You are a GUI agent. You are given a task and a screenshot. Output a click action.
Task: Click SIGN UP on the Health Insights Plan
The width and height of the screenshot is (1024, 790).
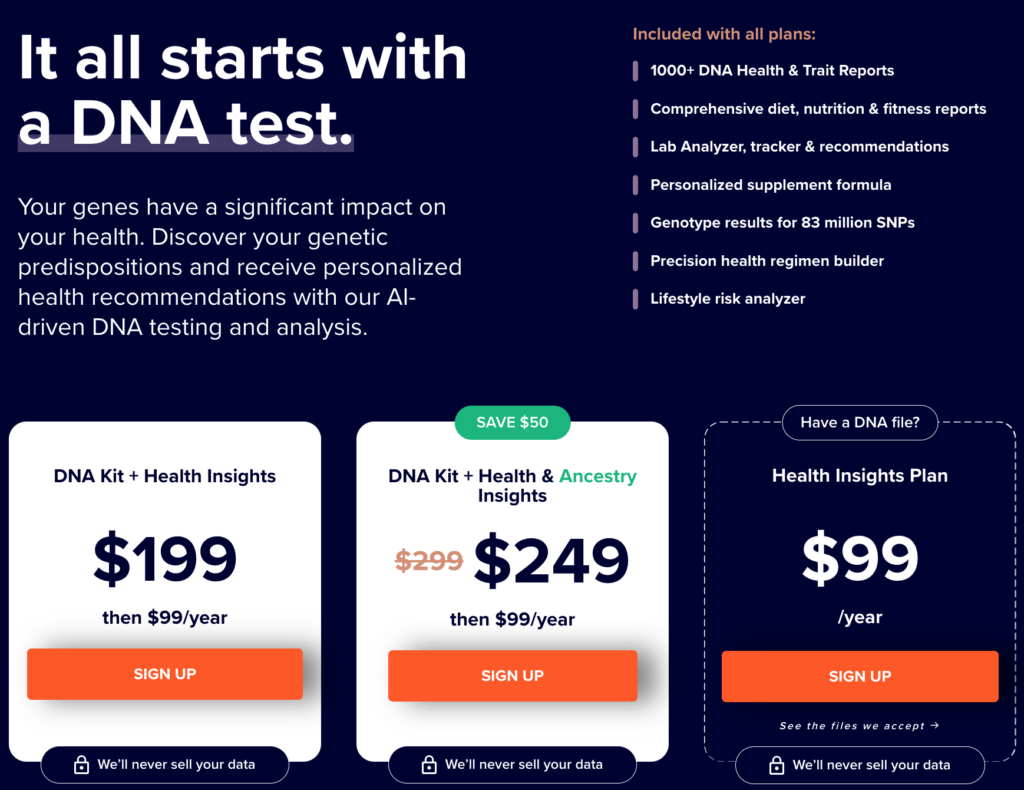click(859, 676)
